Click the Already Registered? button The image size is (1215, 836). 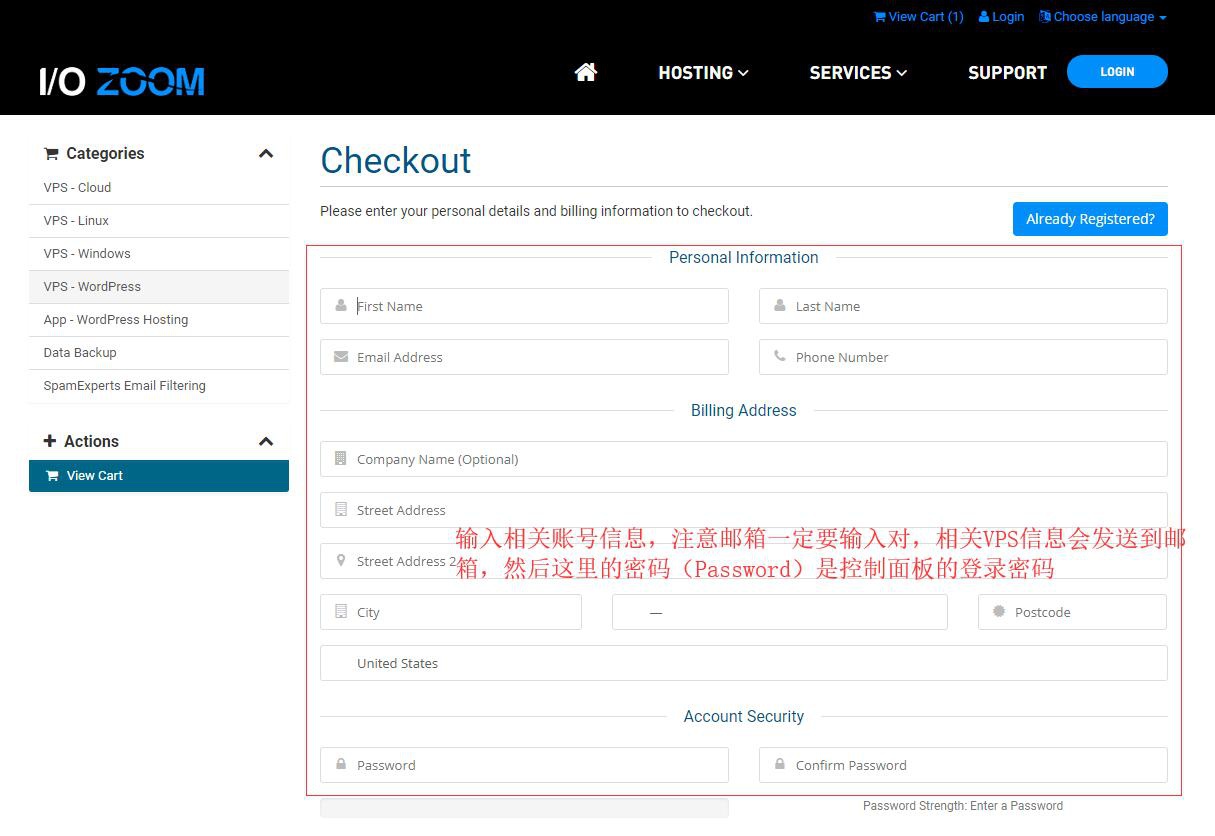tap(1089, 218)
